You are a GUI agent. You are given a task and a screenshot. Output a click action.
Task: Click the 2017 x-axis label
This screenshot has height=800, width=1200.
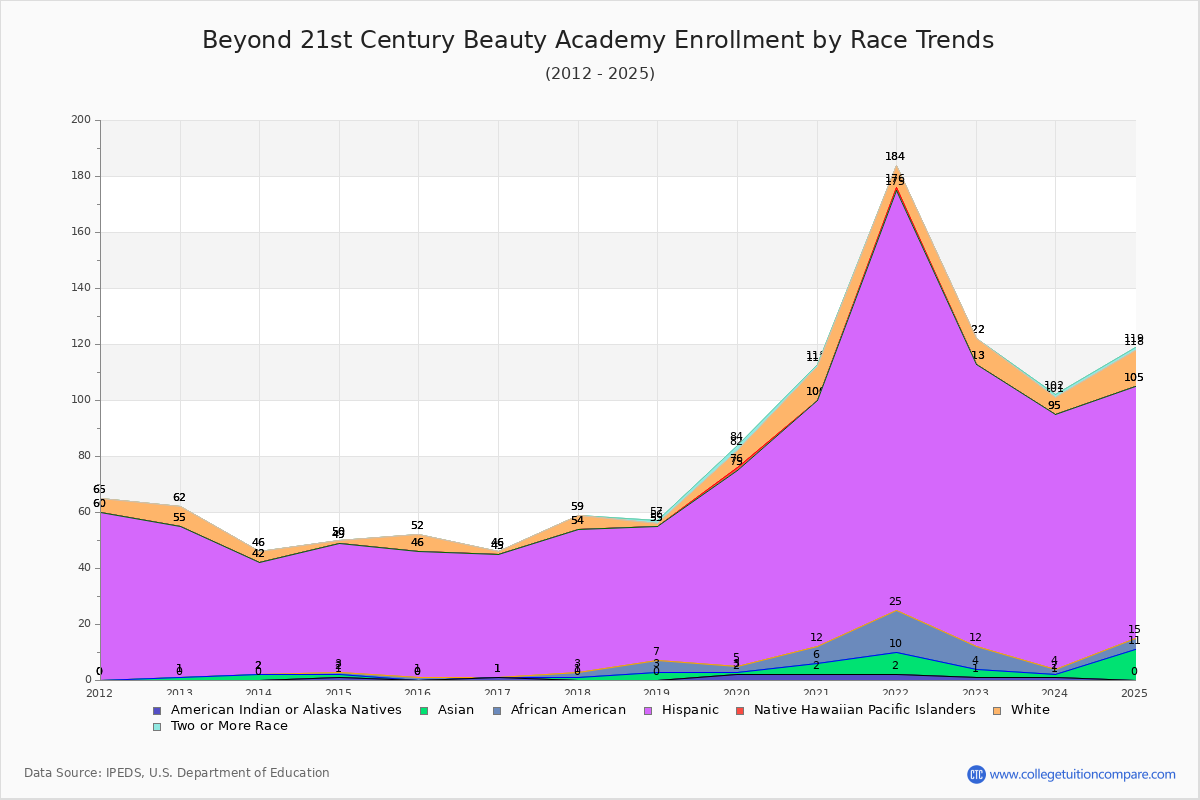(498, 692)
